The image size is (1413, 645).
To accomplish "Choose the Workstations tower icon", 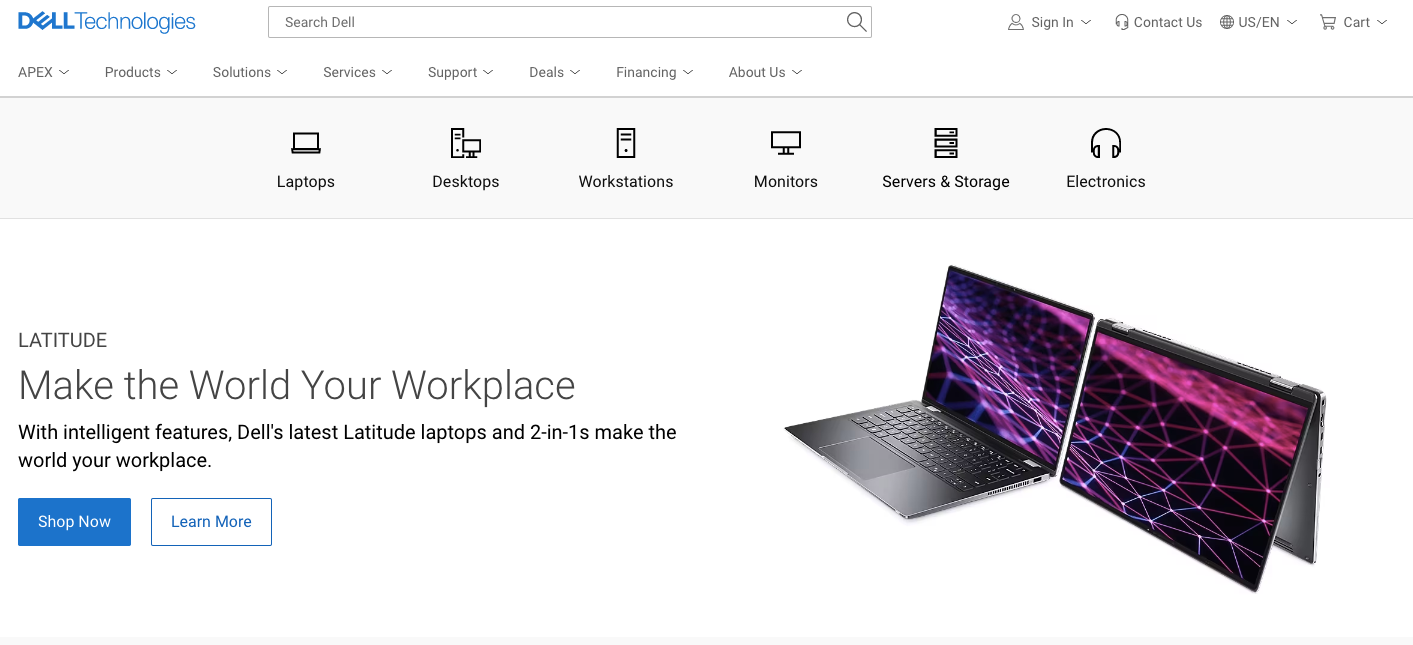I will pos(626,143).
